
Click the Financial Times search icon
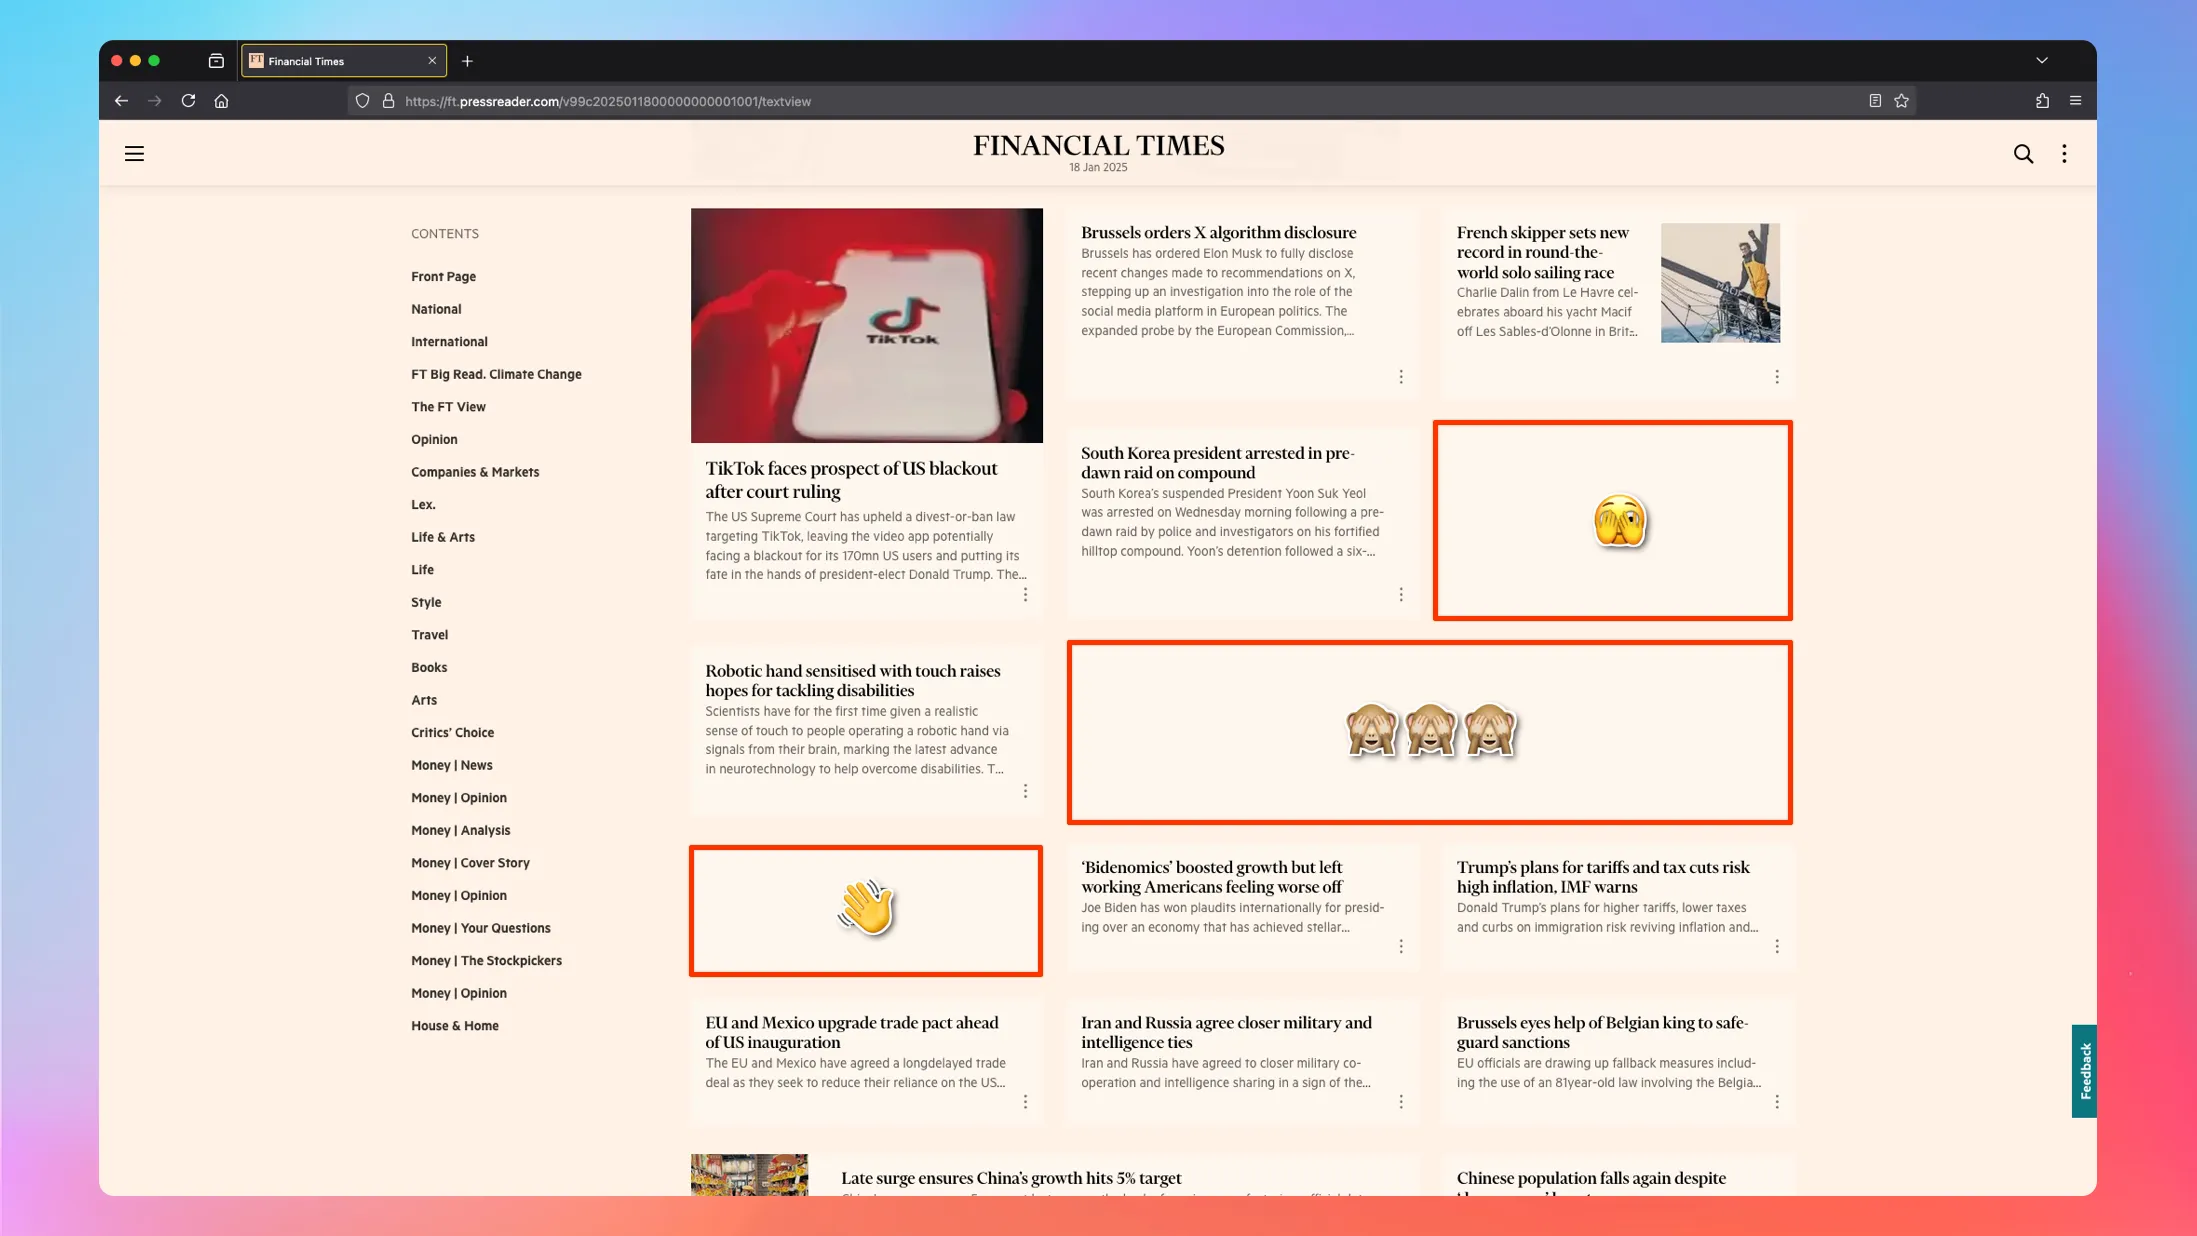coord(2023,152)
